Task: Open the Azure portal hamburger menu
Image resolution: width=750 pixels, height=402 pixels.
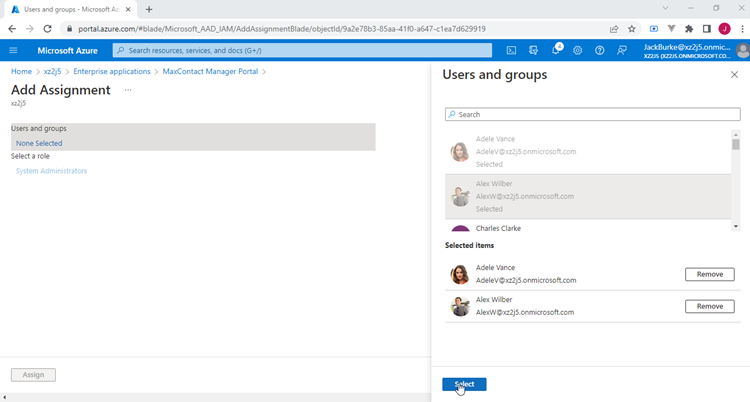Action: [x=13, y=50]
